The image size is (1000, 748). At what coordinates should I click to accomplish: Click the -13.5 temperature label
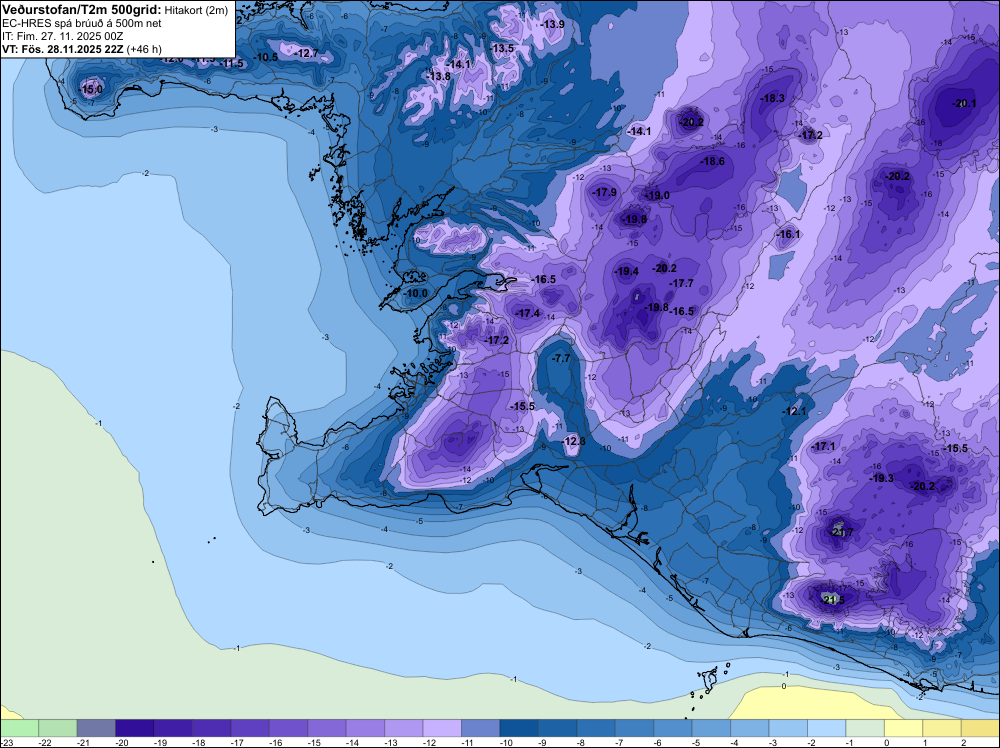[501, 48]
